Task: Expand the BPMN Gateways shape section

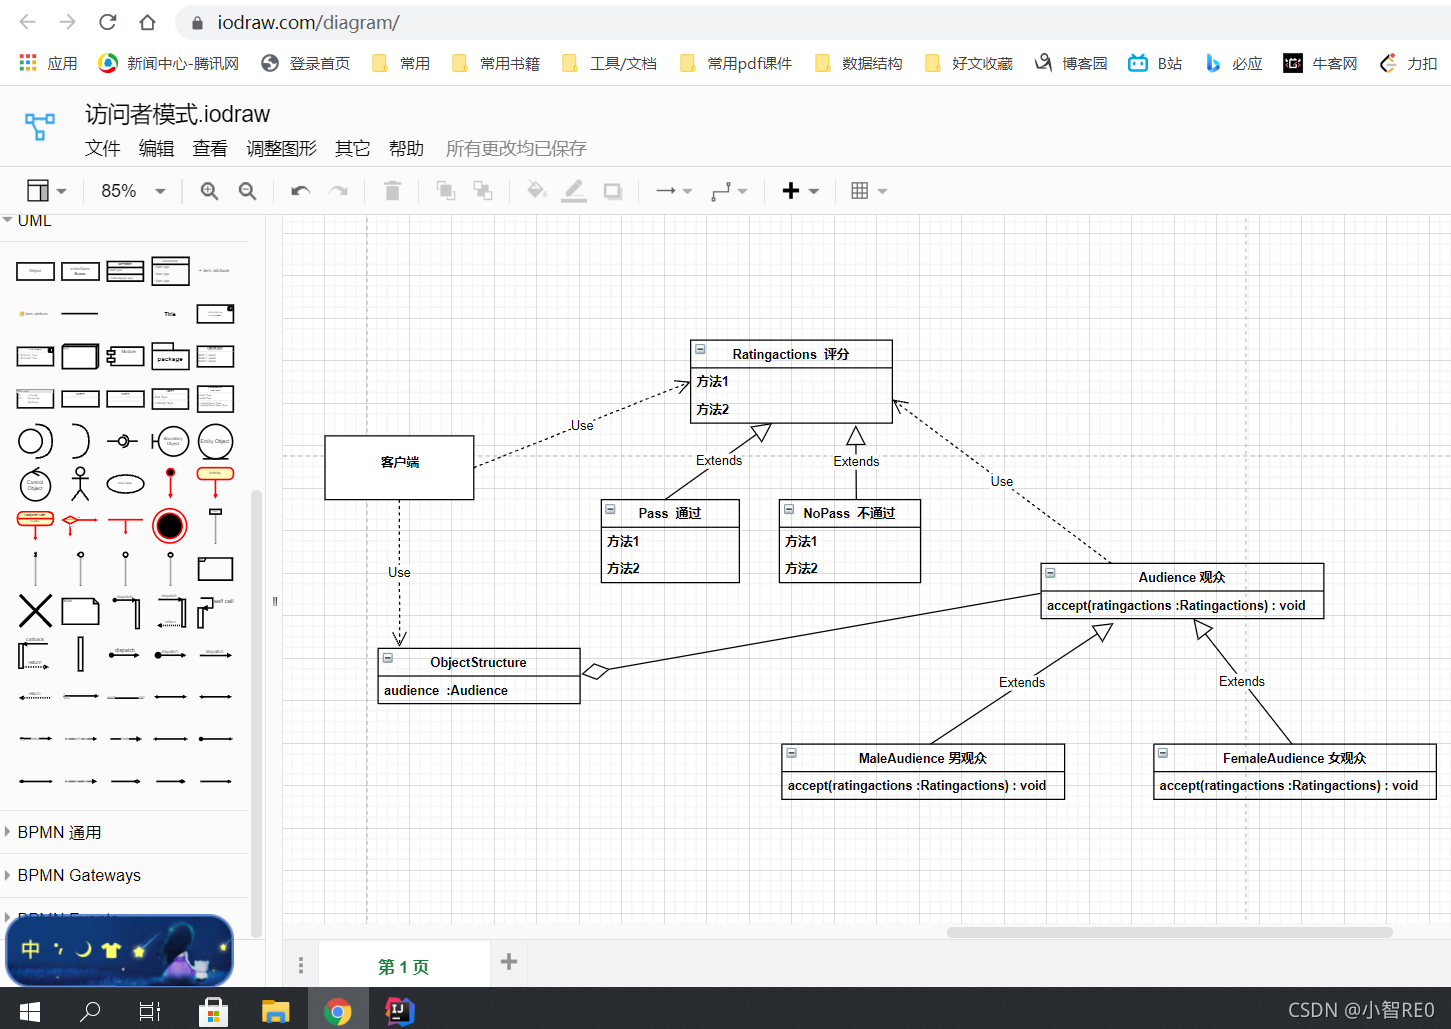Action: 79,875
